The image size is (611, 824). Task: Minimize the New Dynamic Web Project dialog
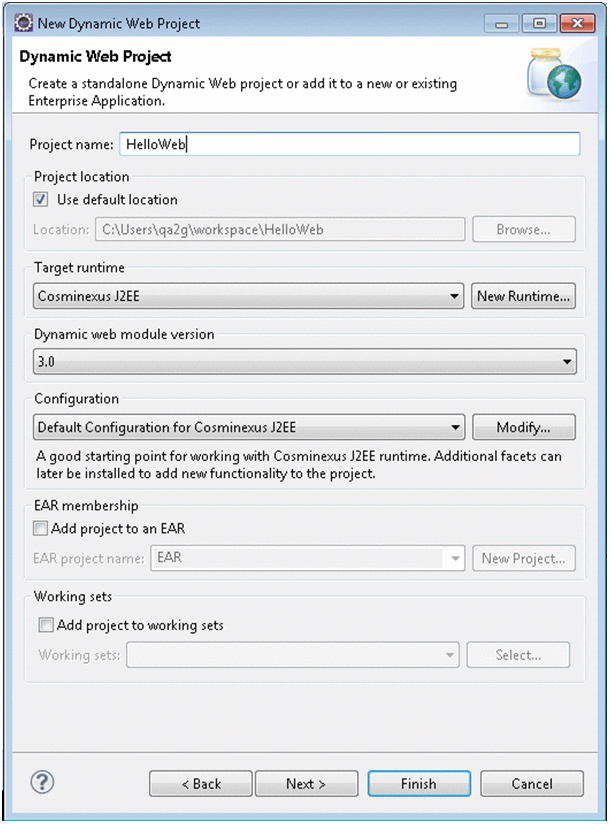pos(500,23)
